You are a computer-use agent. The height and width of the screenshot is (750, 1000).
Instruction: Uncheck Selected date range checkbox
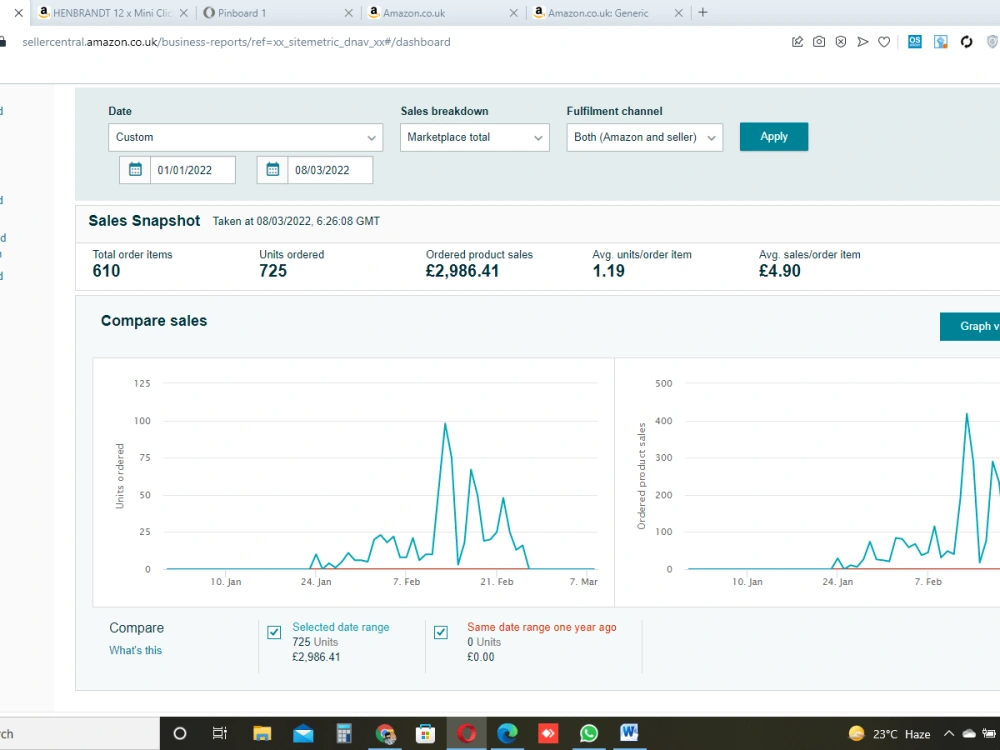pos(274,632)
